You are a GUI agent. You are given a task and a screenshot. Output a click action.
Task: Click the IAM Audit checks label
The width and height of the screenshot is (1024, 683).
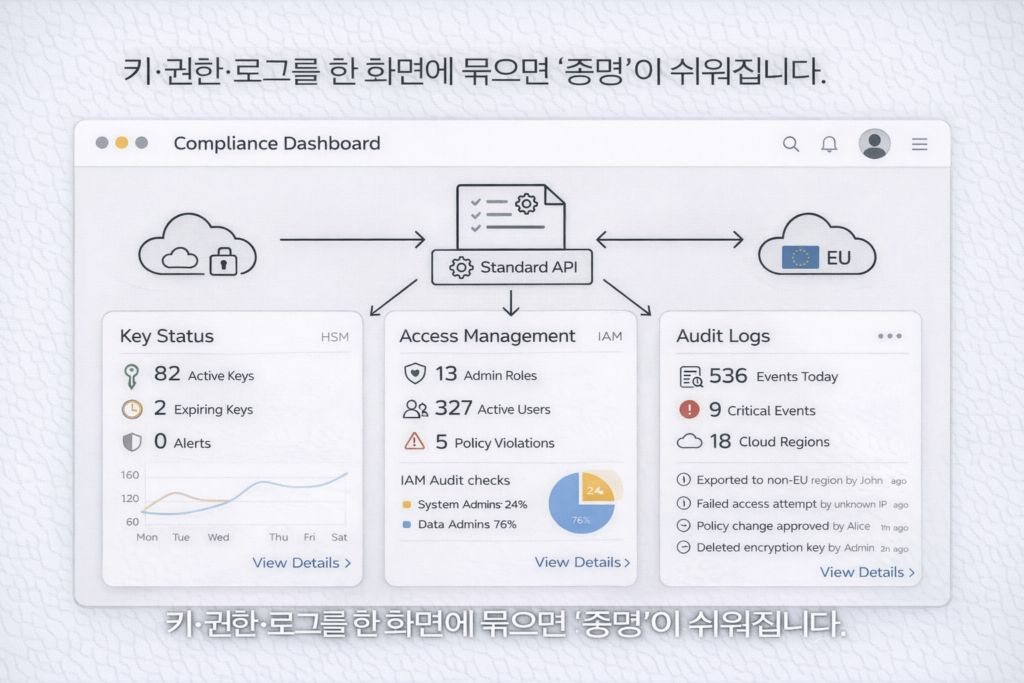click(455, 481)
